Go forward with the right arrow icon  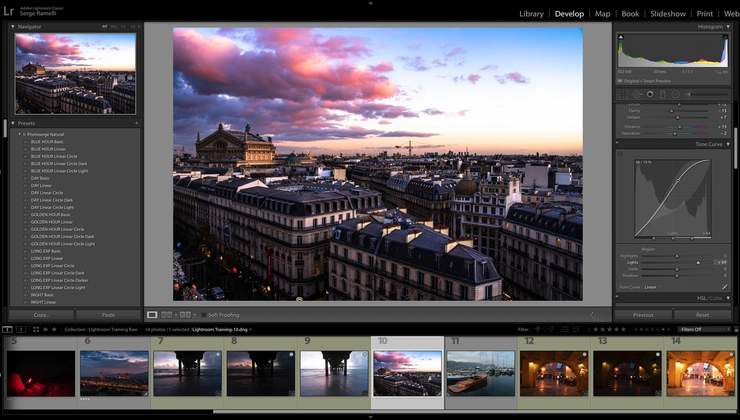tap(54, 329)
